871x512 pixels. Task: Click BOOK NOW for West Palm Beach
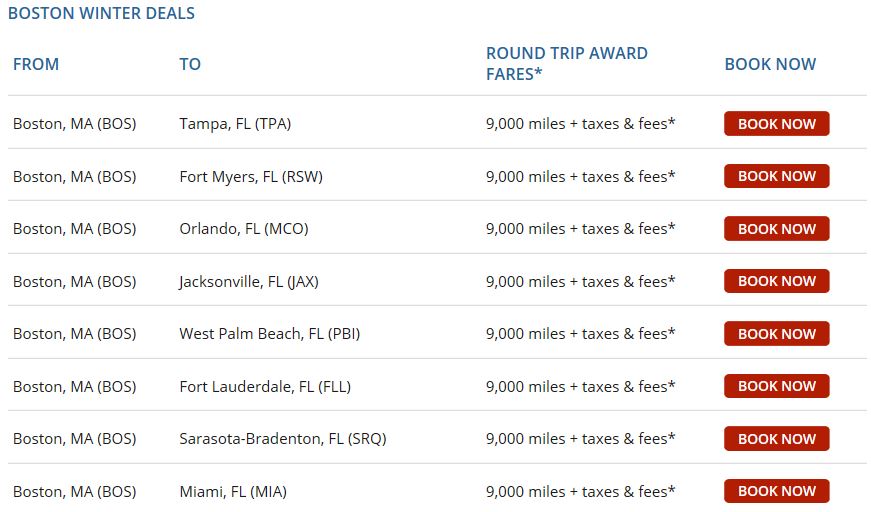click(x=776, y=334)
